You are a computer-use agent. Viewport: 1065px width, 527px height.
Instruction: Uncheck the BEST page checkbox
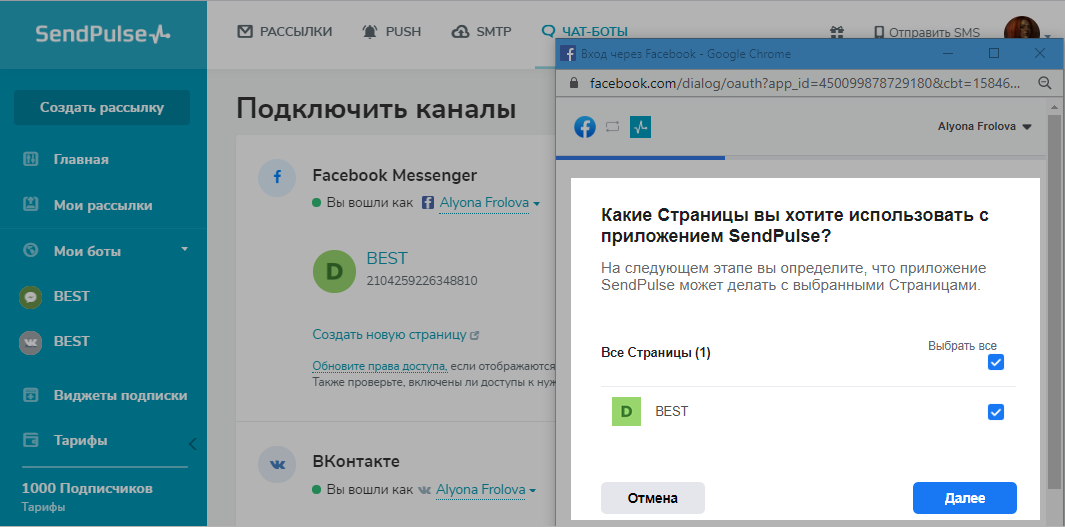[995, 412]
